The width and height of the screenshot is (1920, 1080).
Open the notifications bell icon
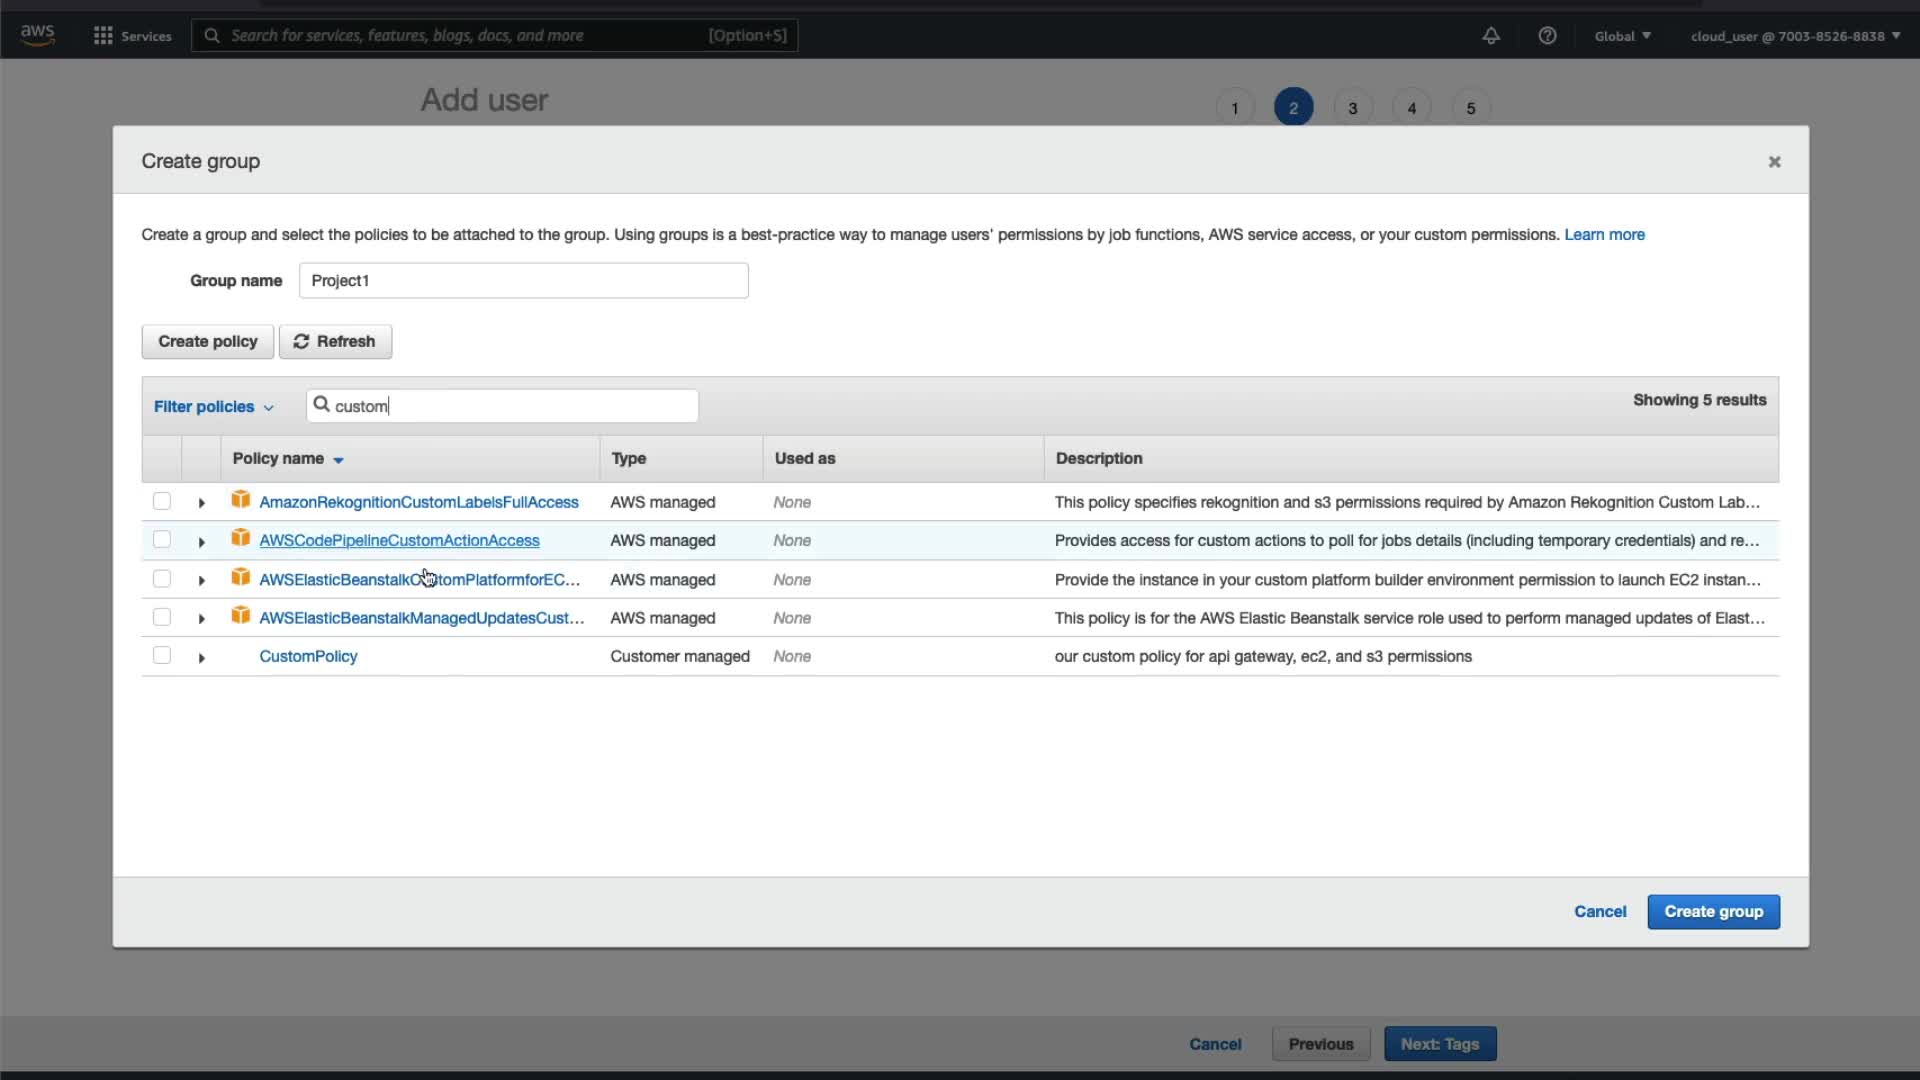(x=1490, y=36)
